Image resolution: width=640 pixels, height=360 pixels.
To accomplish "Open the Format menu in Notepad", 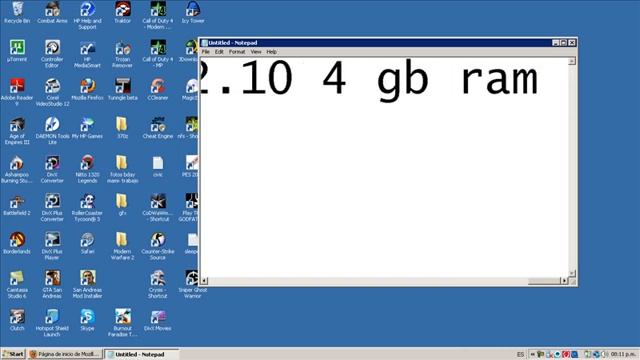I will tap(237, 52).
